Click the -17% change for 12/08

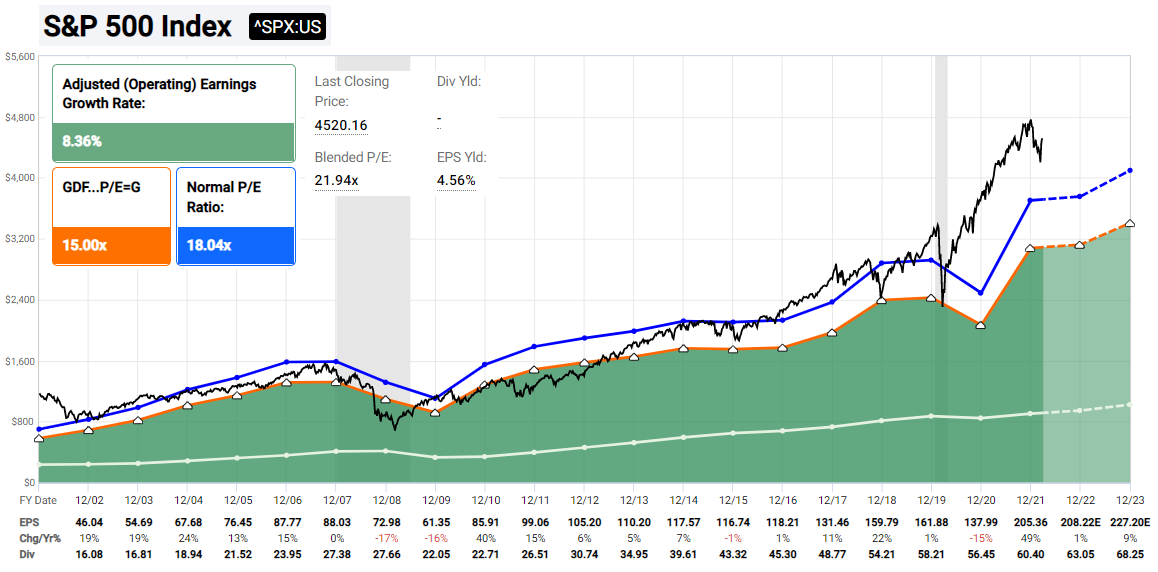[x=386, y=537]
